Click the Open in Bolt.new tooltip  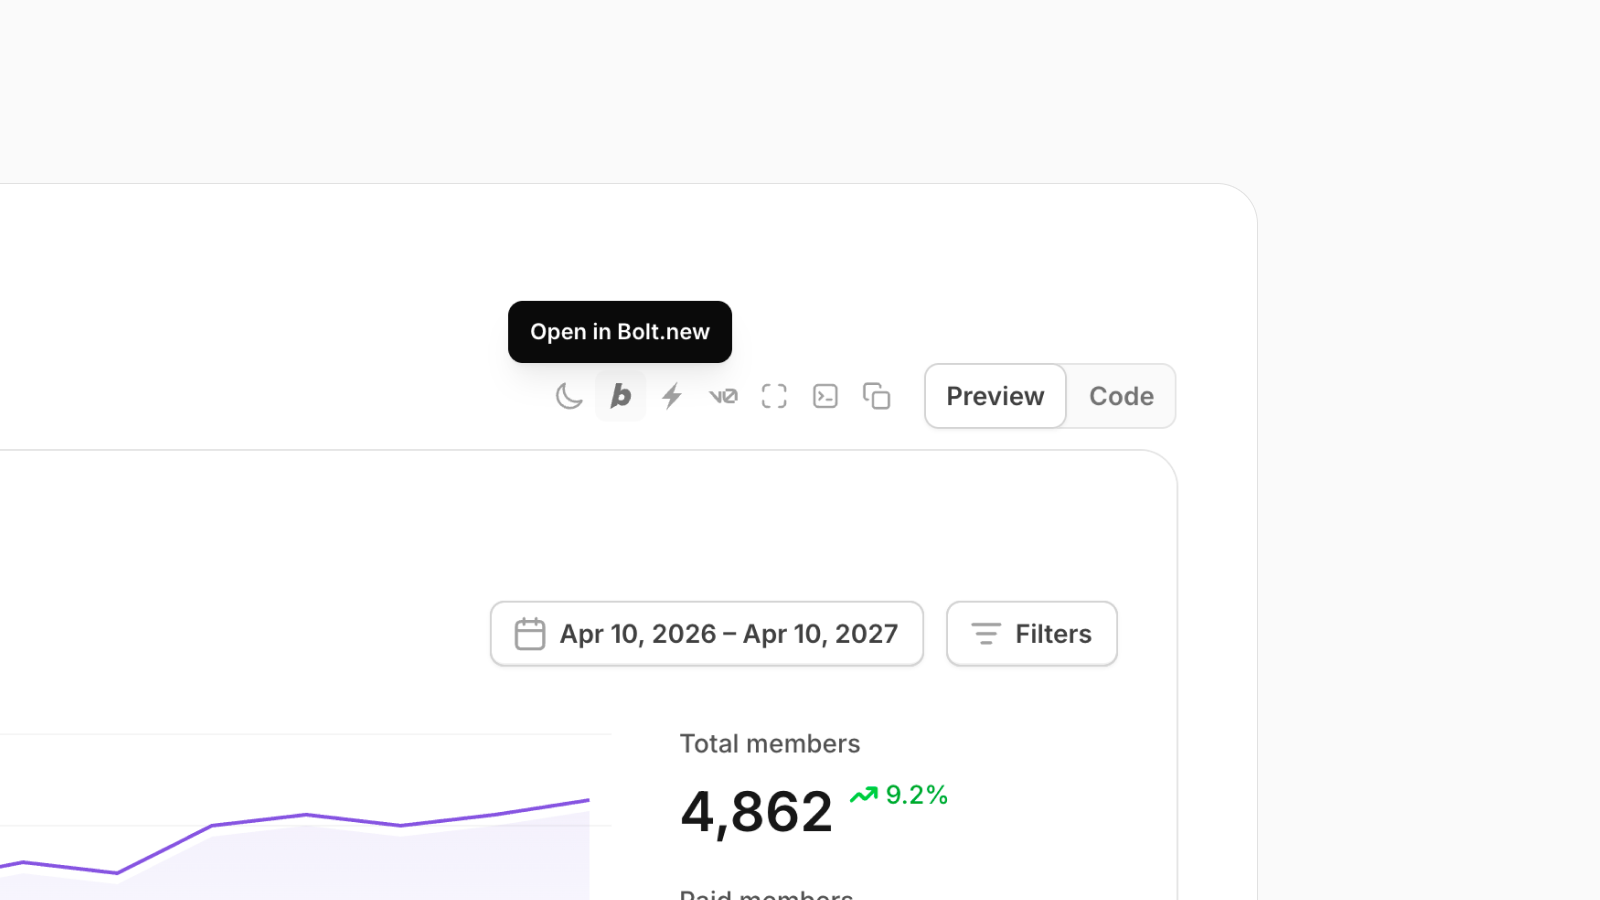pos(620,332)
